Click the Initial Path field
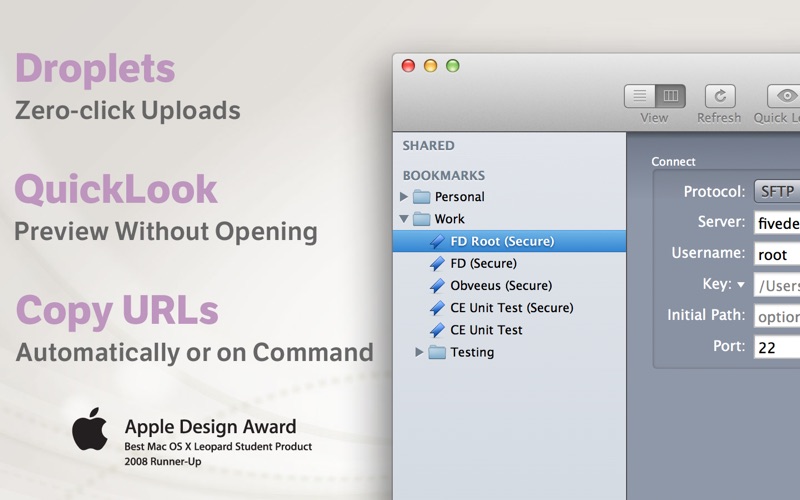The width and height of the screenshot is (800, 500). point(777,316)
